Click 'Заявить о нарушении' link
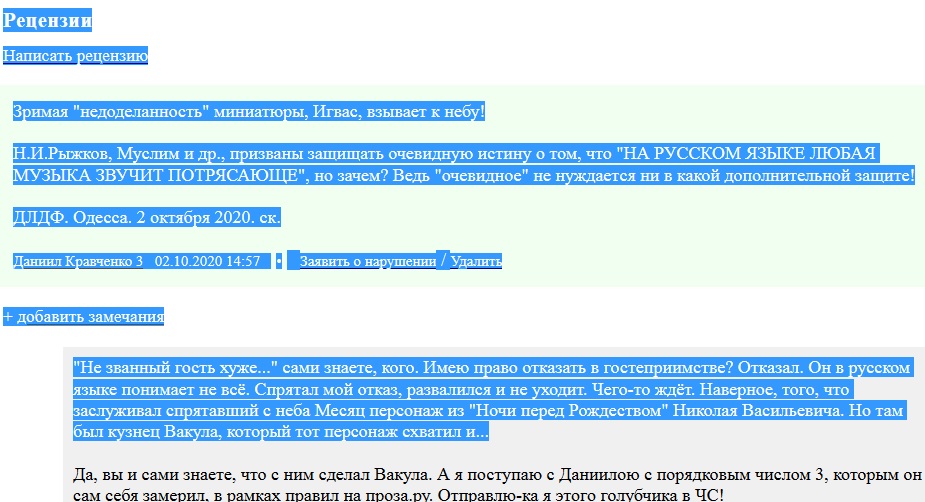Viewport: 925px width, 502px height. (x=368, y=261)
